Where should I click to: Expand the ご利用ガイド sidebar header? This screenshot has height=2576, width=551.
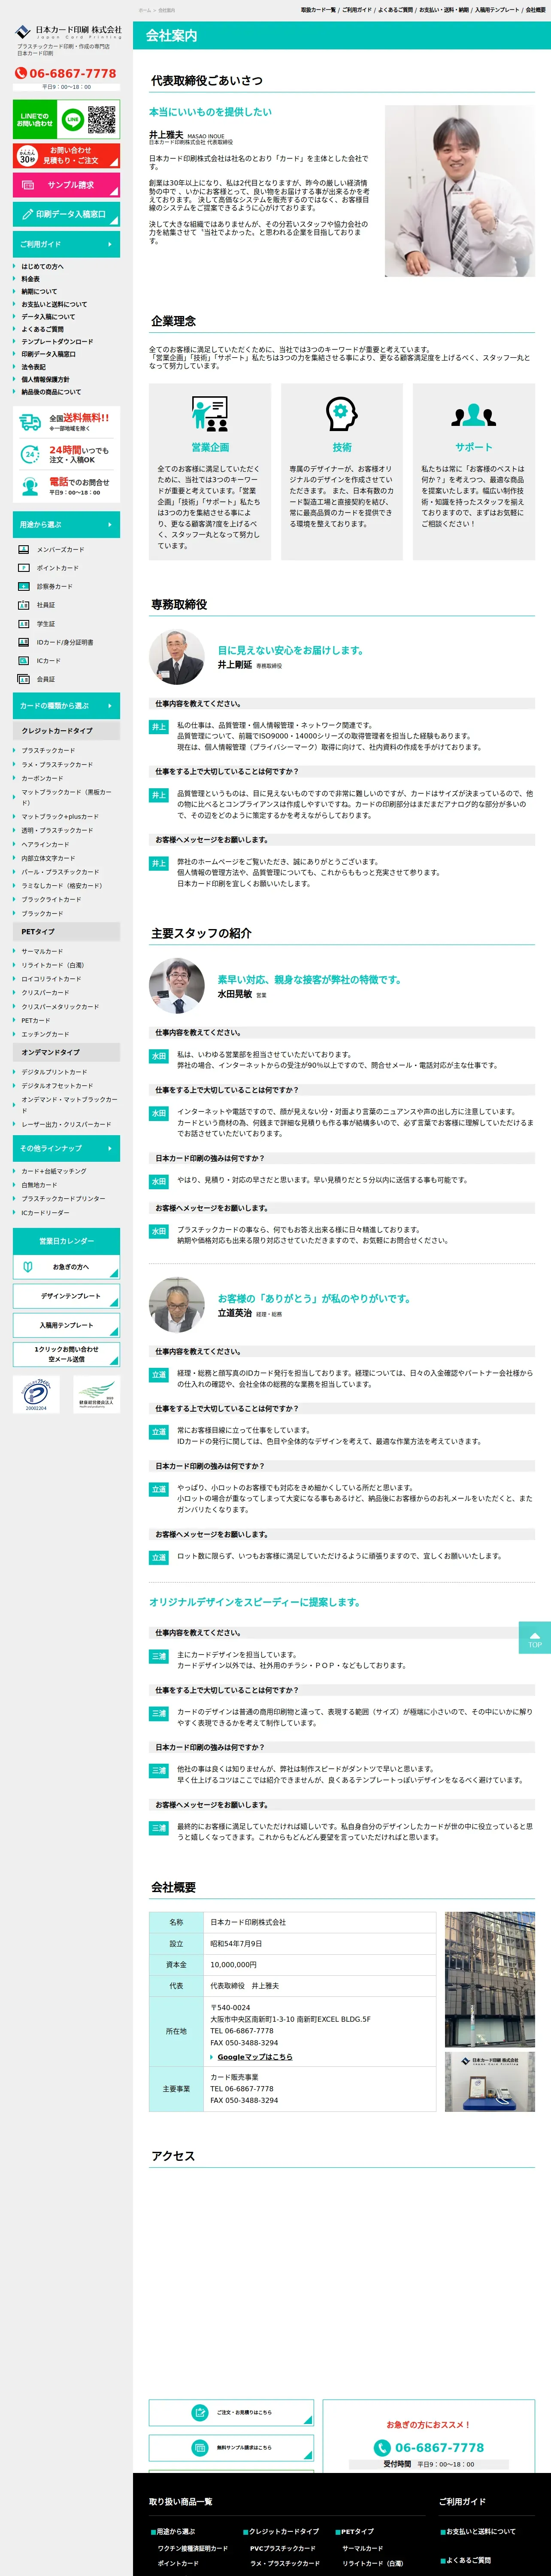(66, 244)
